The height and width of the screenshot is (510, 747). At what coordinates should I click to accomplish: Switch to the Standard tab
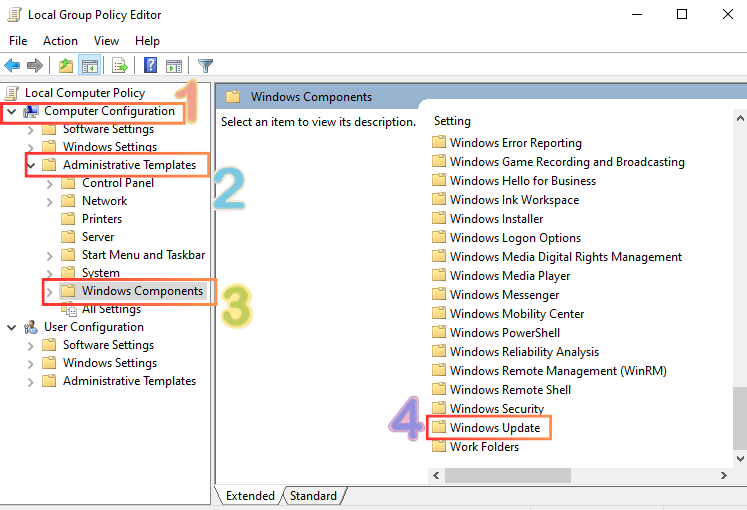click(313, 495)
